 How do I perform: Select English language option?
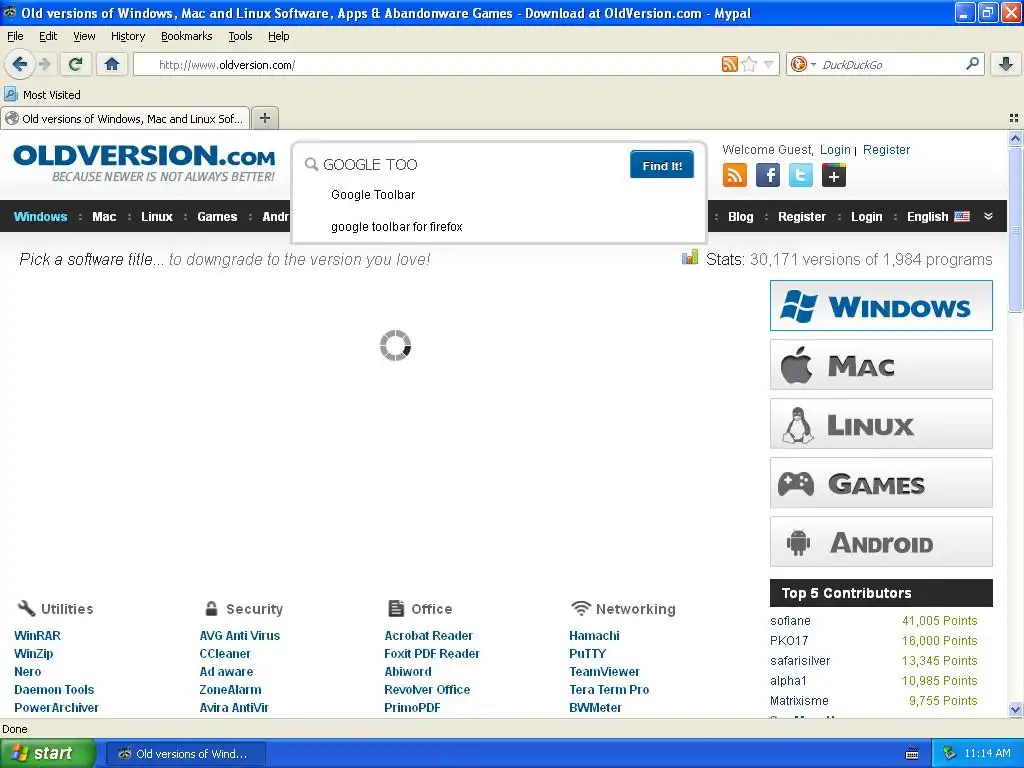coord(938,217)
